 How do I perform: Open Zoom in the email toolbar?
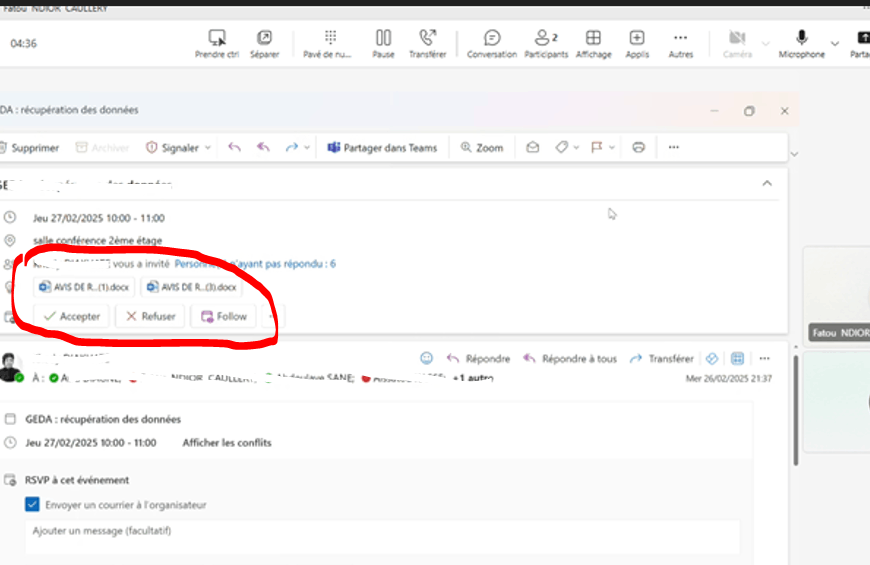482,148
